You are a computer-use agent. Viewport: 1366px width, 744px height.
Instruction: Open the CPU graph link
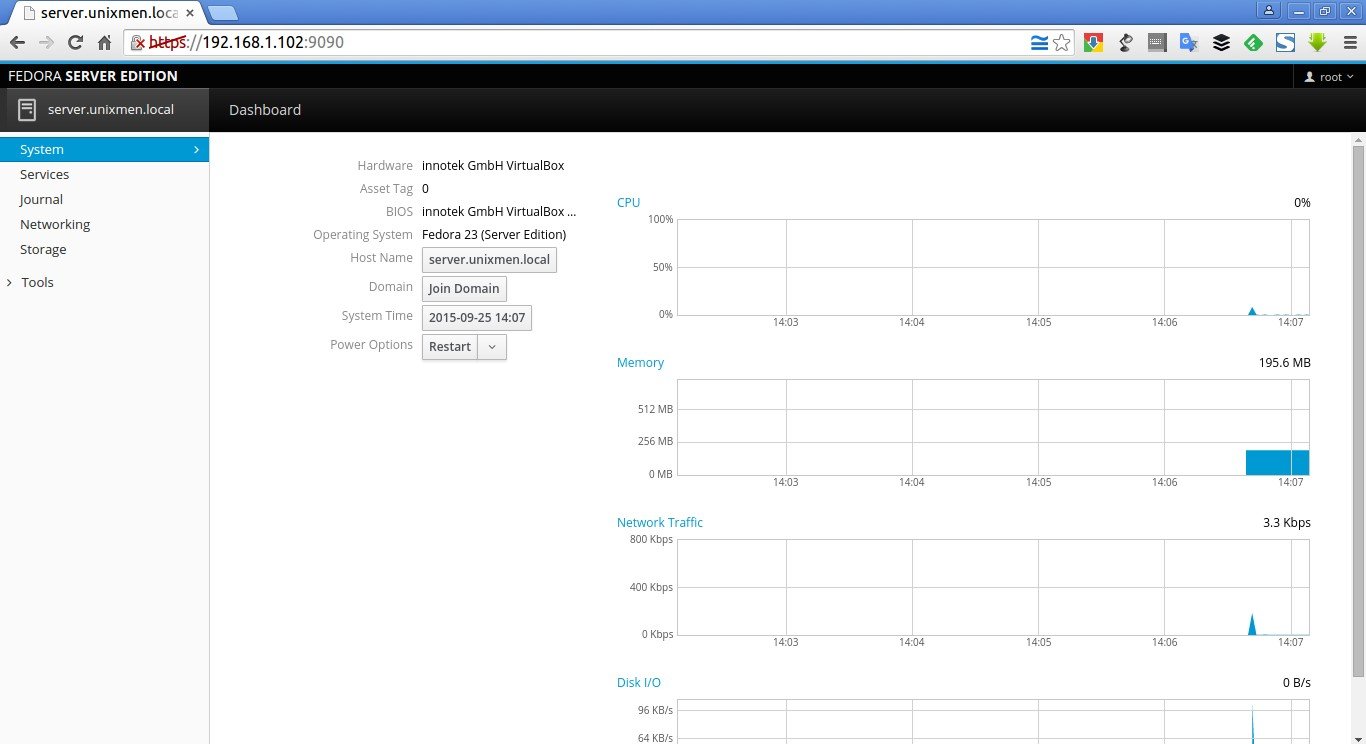point(628,202)
